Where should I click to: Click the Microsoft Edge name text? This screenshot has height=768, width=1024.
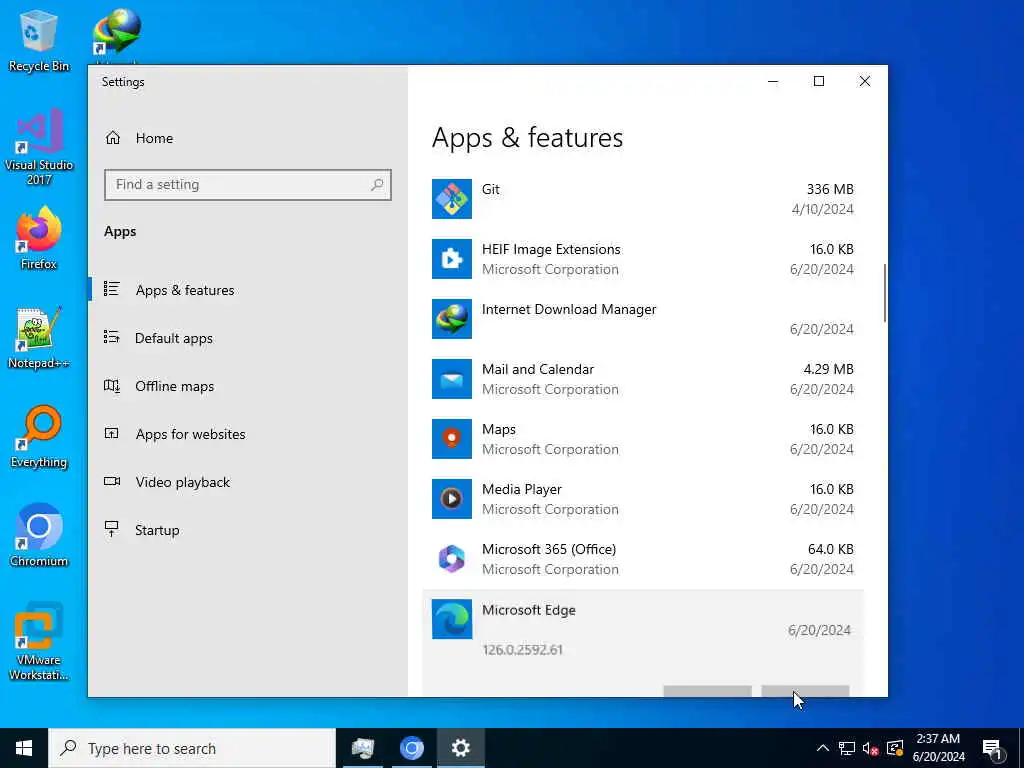(x=528, y=610)
